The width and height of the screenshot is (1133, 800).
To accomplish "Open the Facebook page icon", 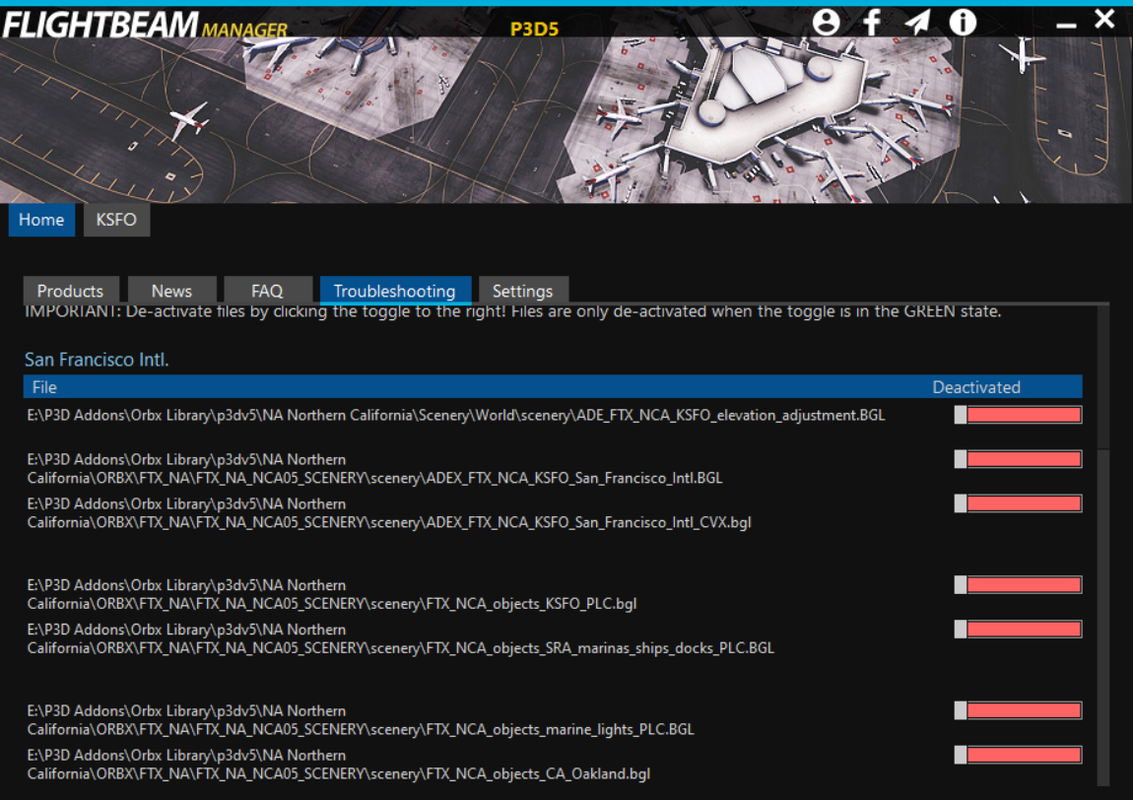I will [872, 22].
